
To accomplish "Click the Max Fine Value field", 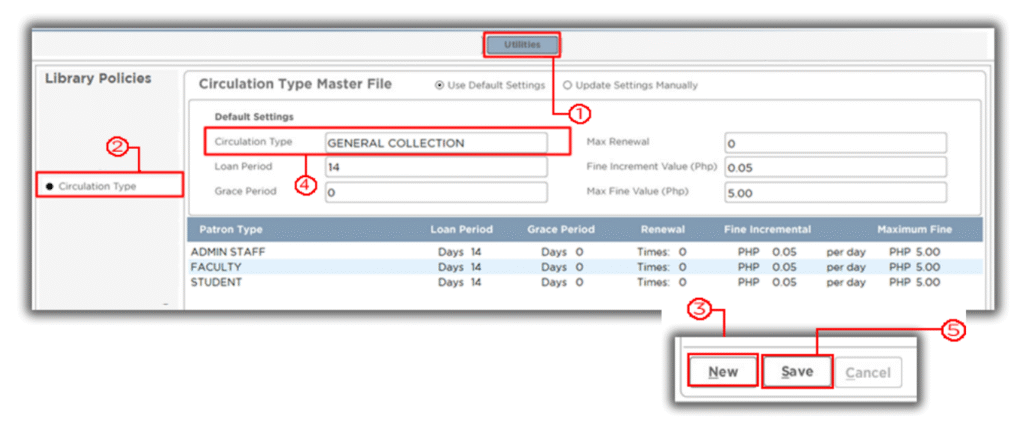I will [x=834, y=192].
